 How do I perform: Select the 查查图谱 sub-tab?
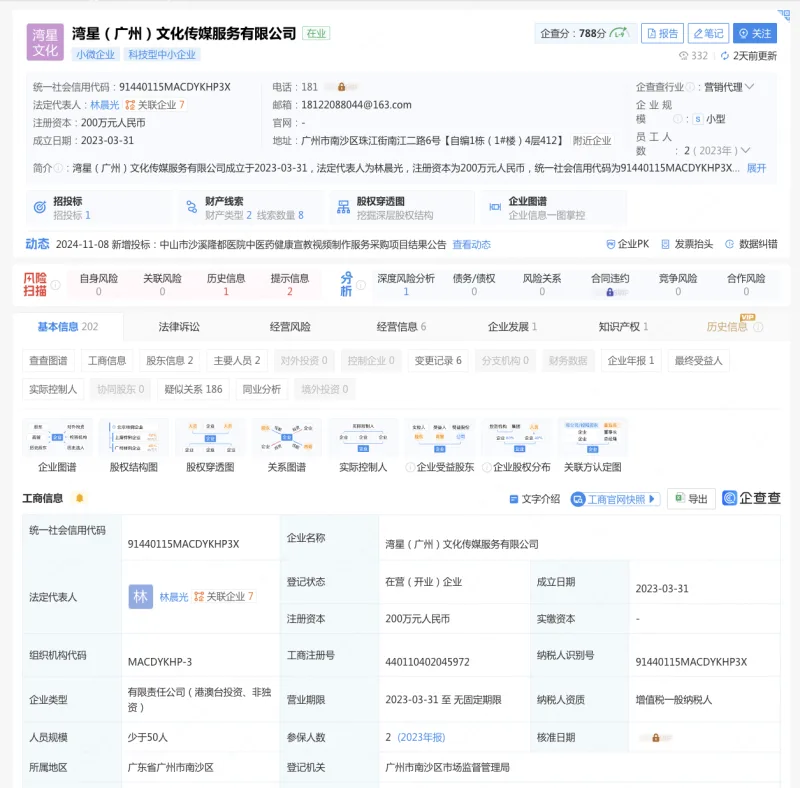(x=48, y=361)
